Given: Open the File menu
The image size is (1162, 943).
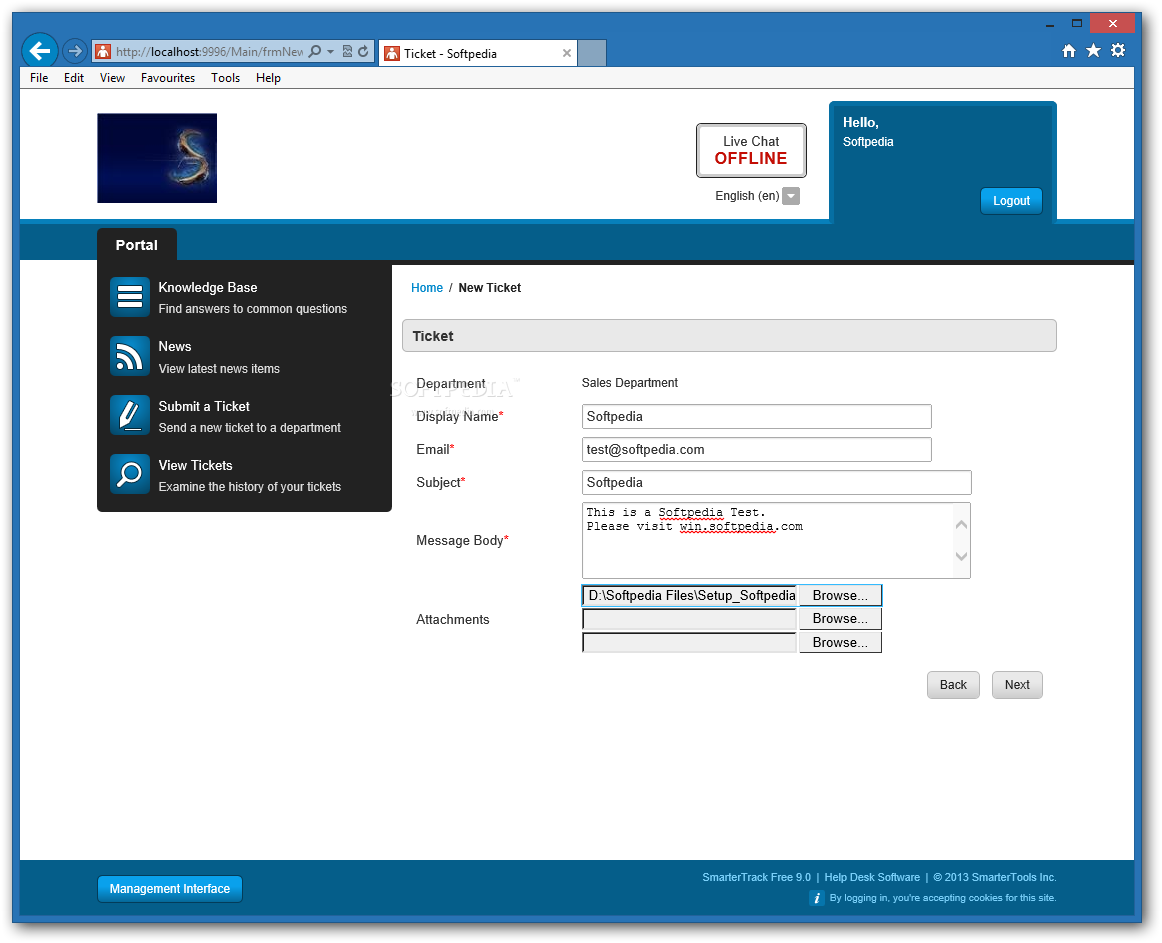Looking at the screenshot, I should click(x=39, y=78).
